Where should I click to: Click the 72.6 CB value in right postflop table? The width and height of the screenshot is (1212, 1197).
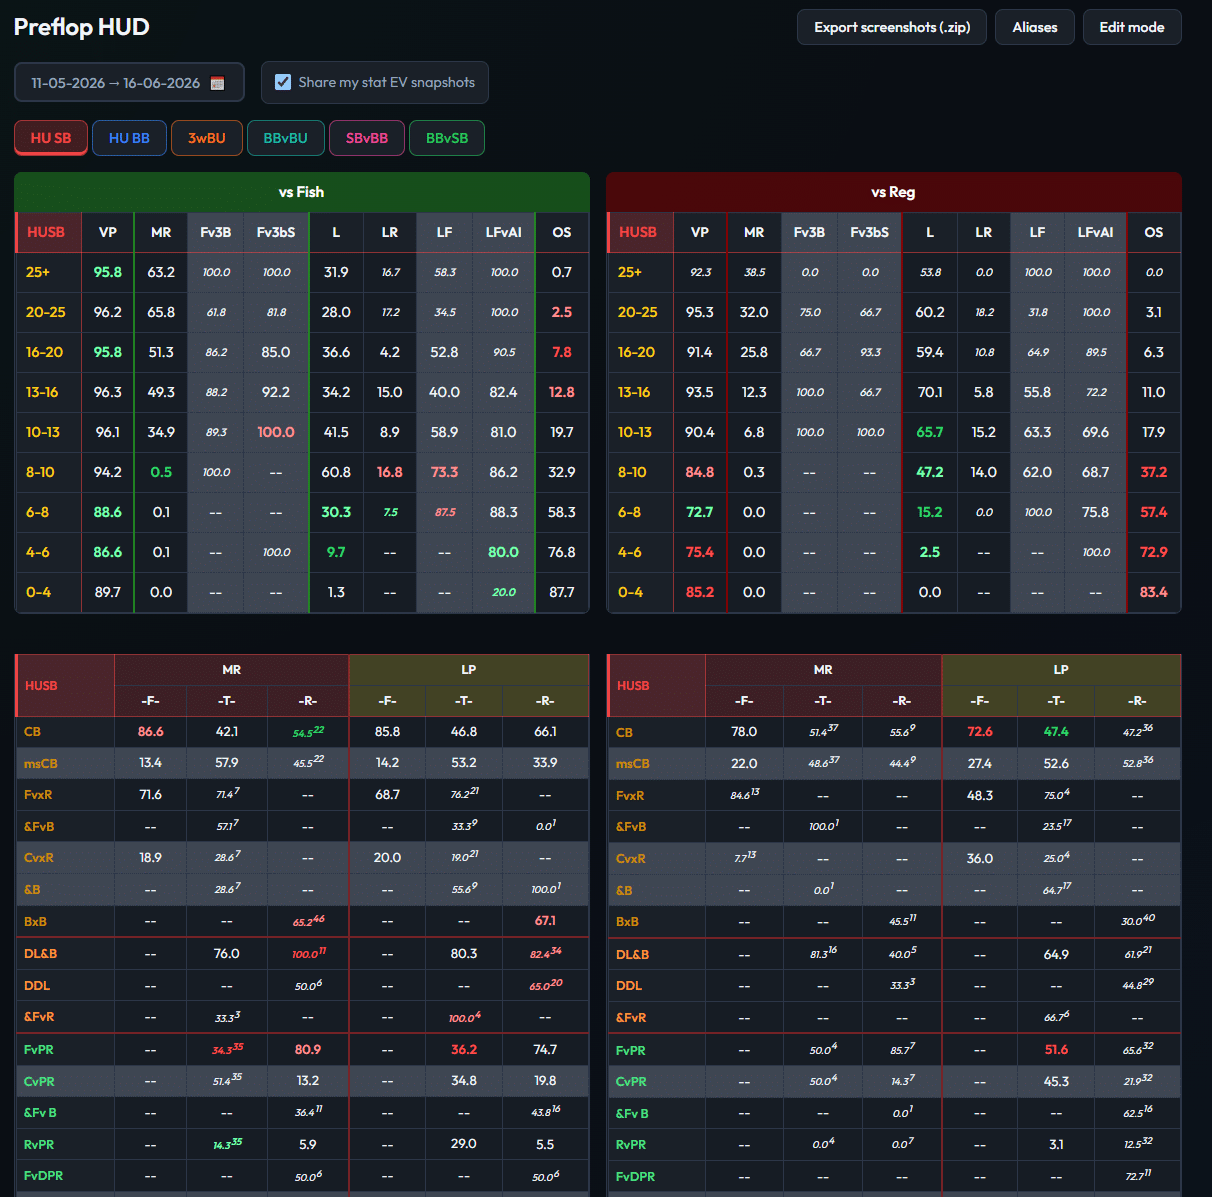tap(980, 732)
